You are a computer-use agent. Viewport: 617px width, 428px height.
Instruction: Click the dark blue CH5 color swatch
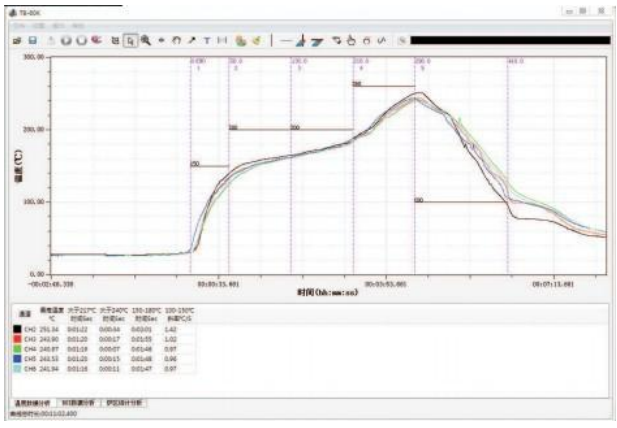[x=17, y=359]
